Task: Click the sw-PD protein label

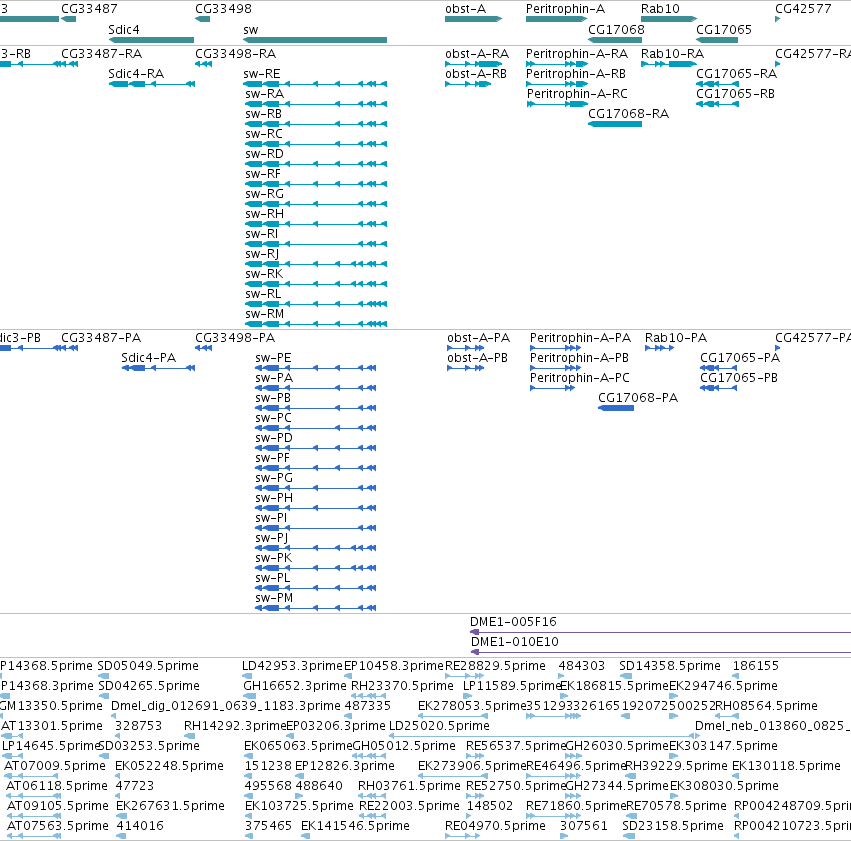Action: [x=274, y=438]
